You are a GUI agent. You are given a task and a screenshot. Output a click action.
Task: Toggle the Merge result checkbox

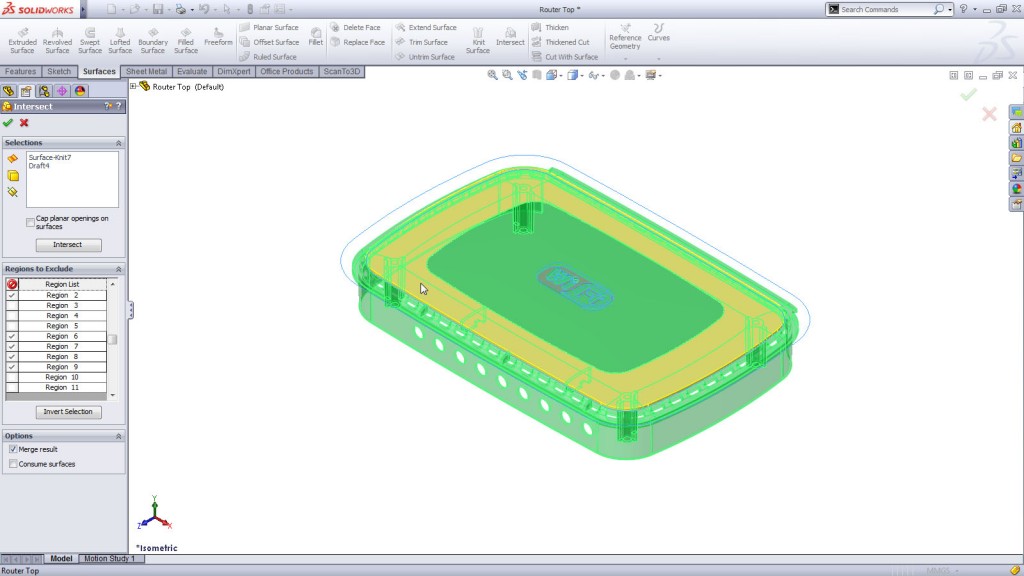(13, 449)
